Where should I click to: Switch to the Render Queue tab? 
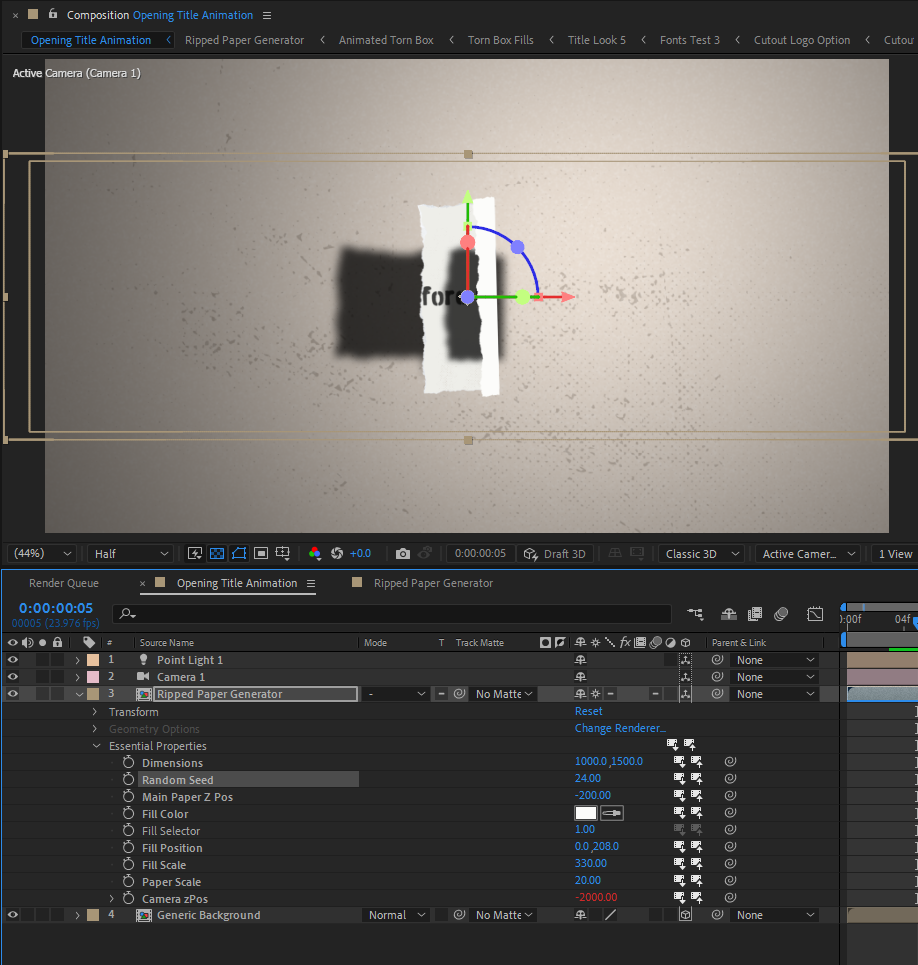[x=64, y=583]
